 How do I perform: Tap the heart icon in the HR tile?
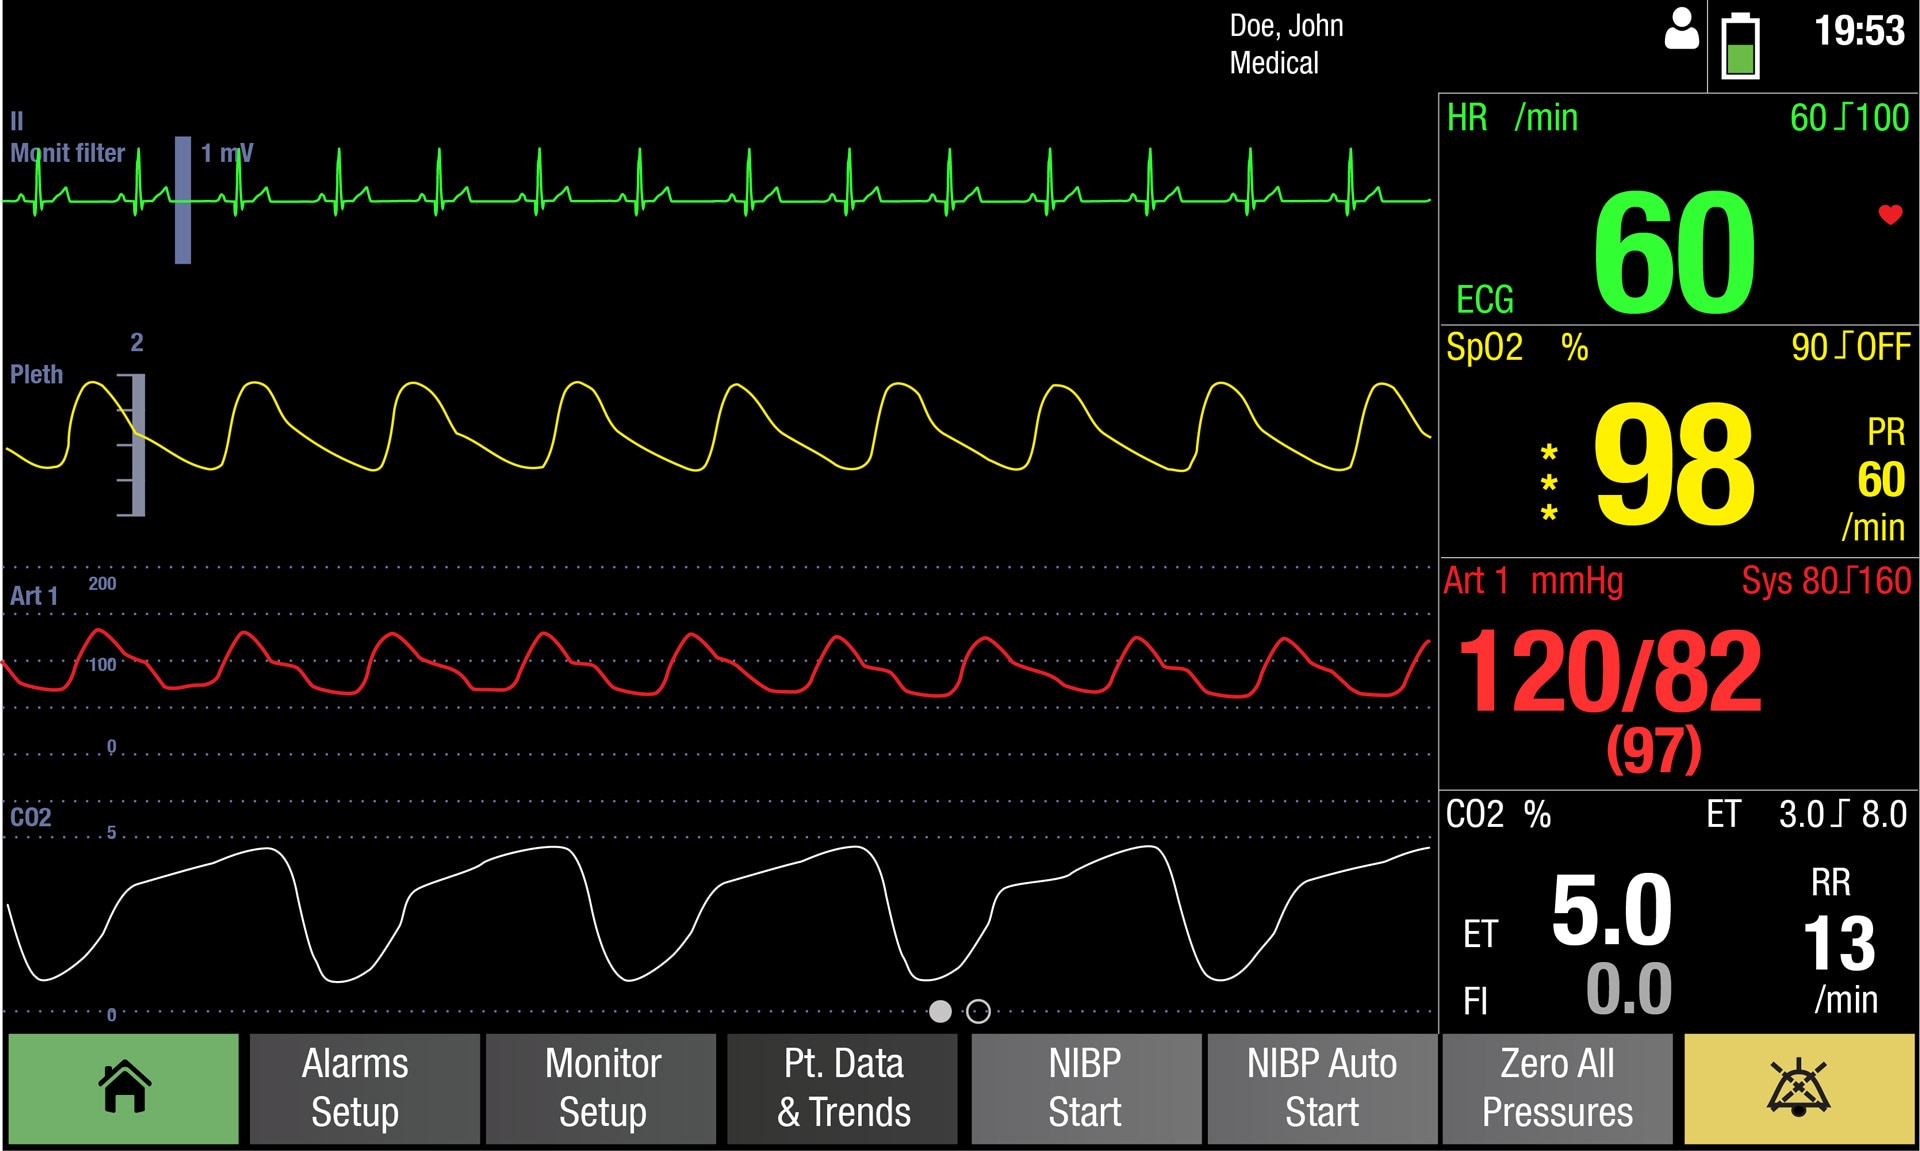click(1888, 213)
